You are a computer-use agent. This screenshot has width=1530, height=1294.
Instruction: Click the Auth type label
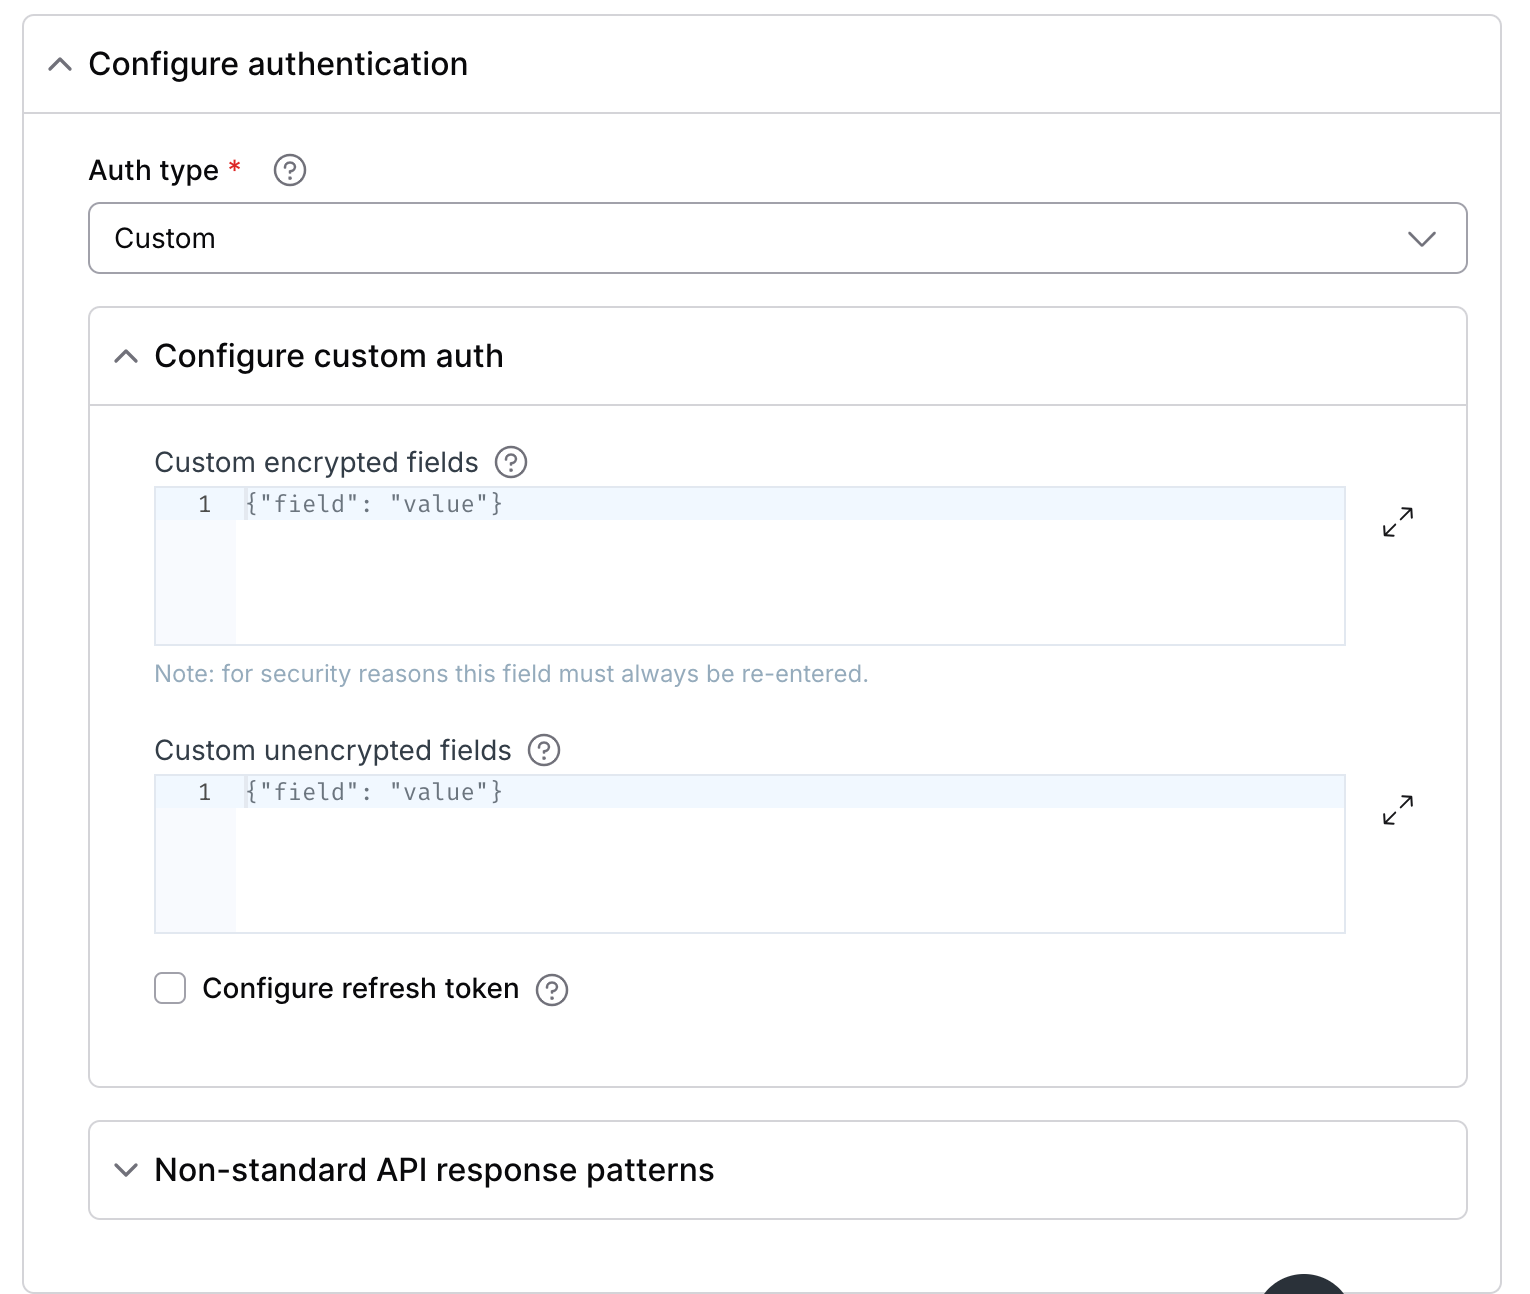154,170
